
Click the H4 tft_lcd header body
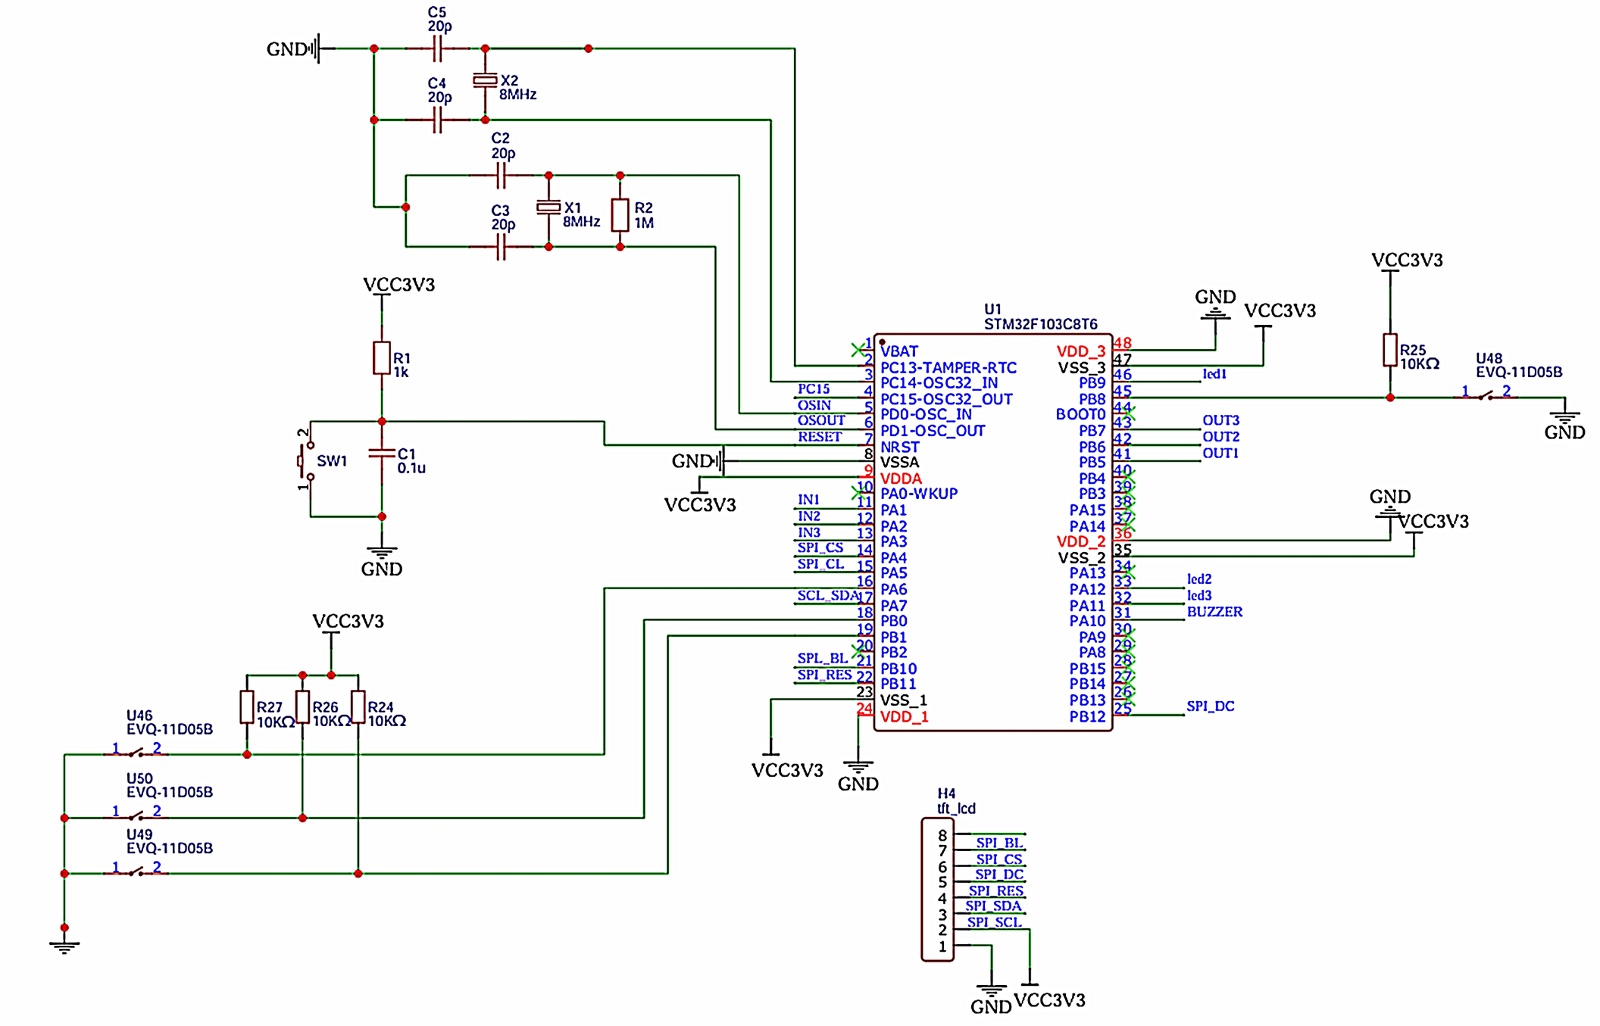(x=938, y=890)
